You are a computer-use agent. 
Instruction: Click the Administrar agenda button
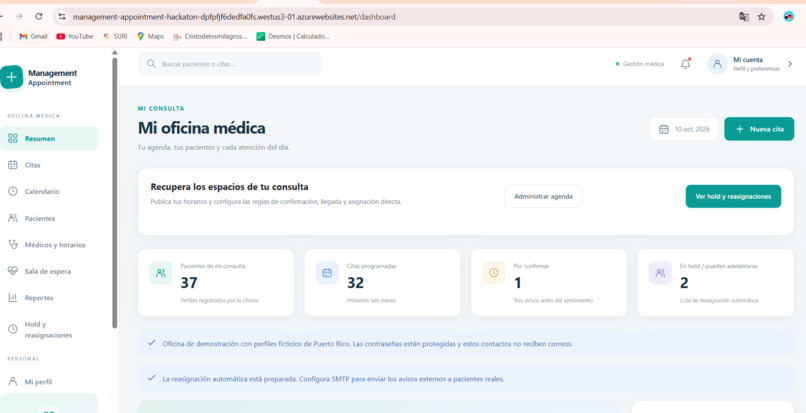(x=543, y=196)
